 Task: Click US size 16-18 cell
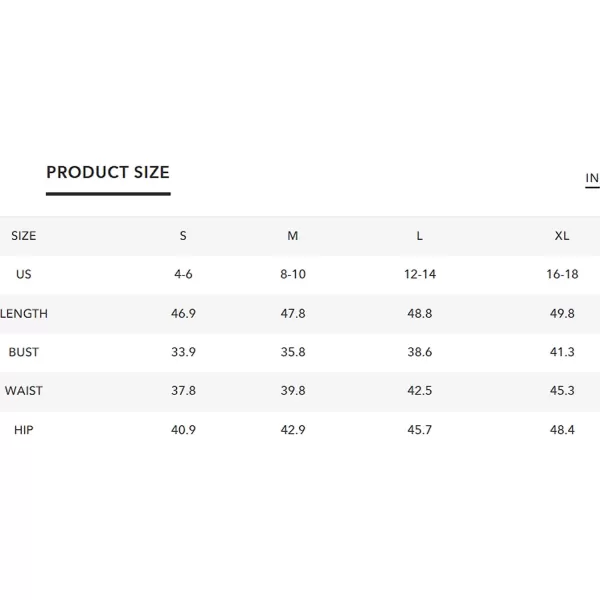[562, 274]
